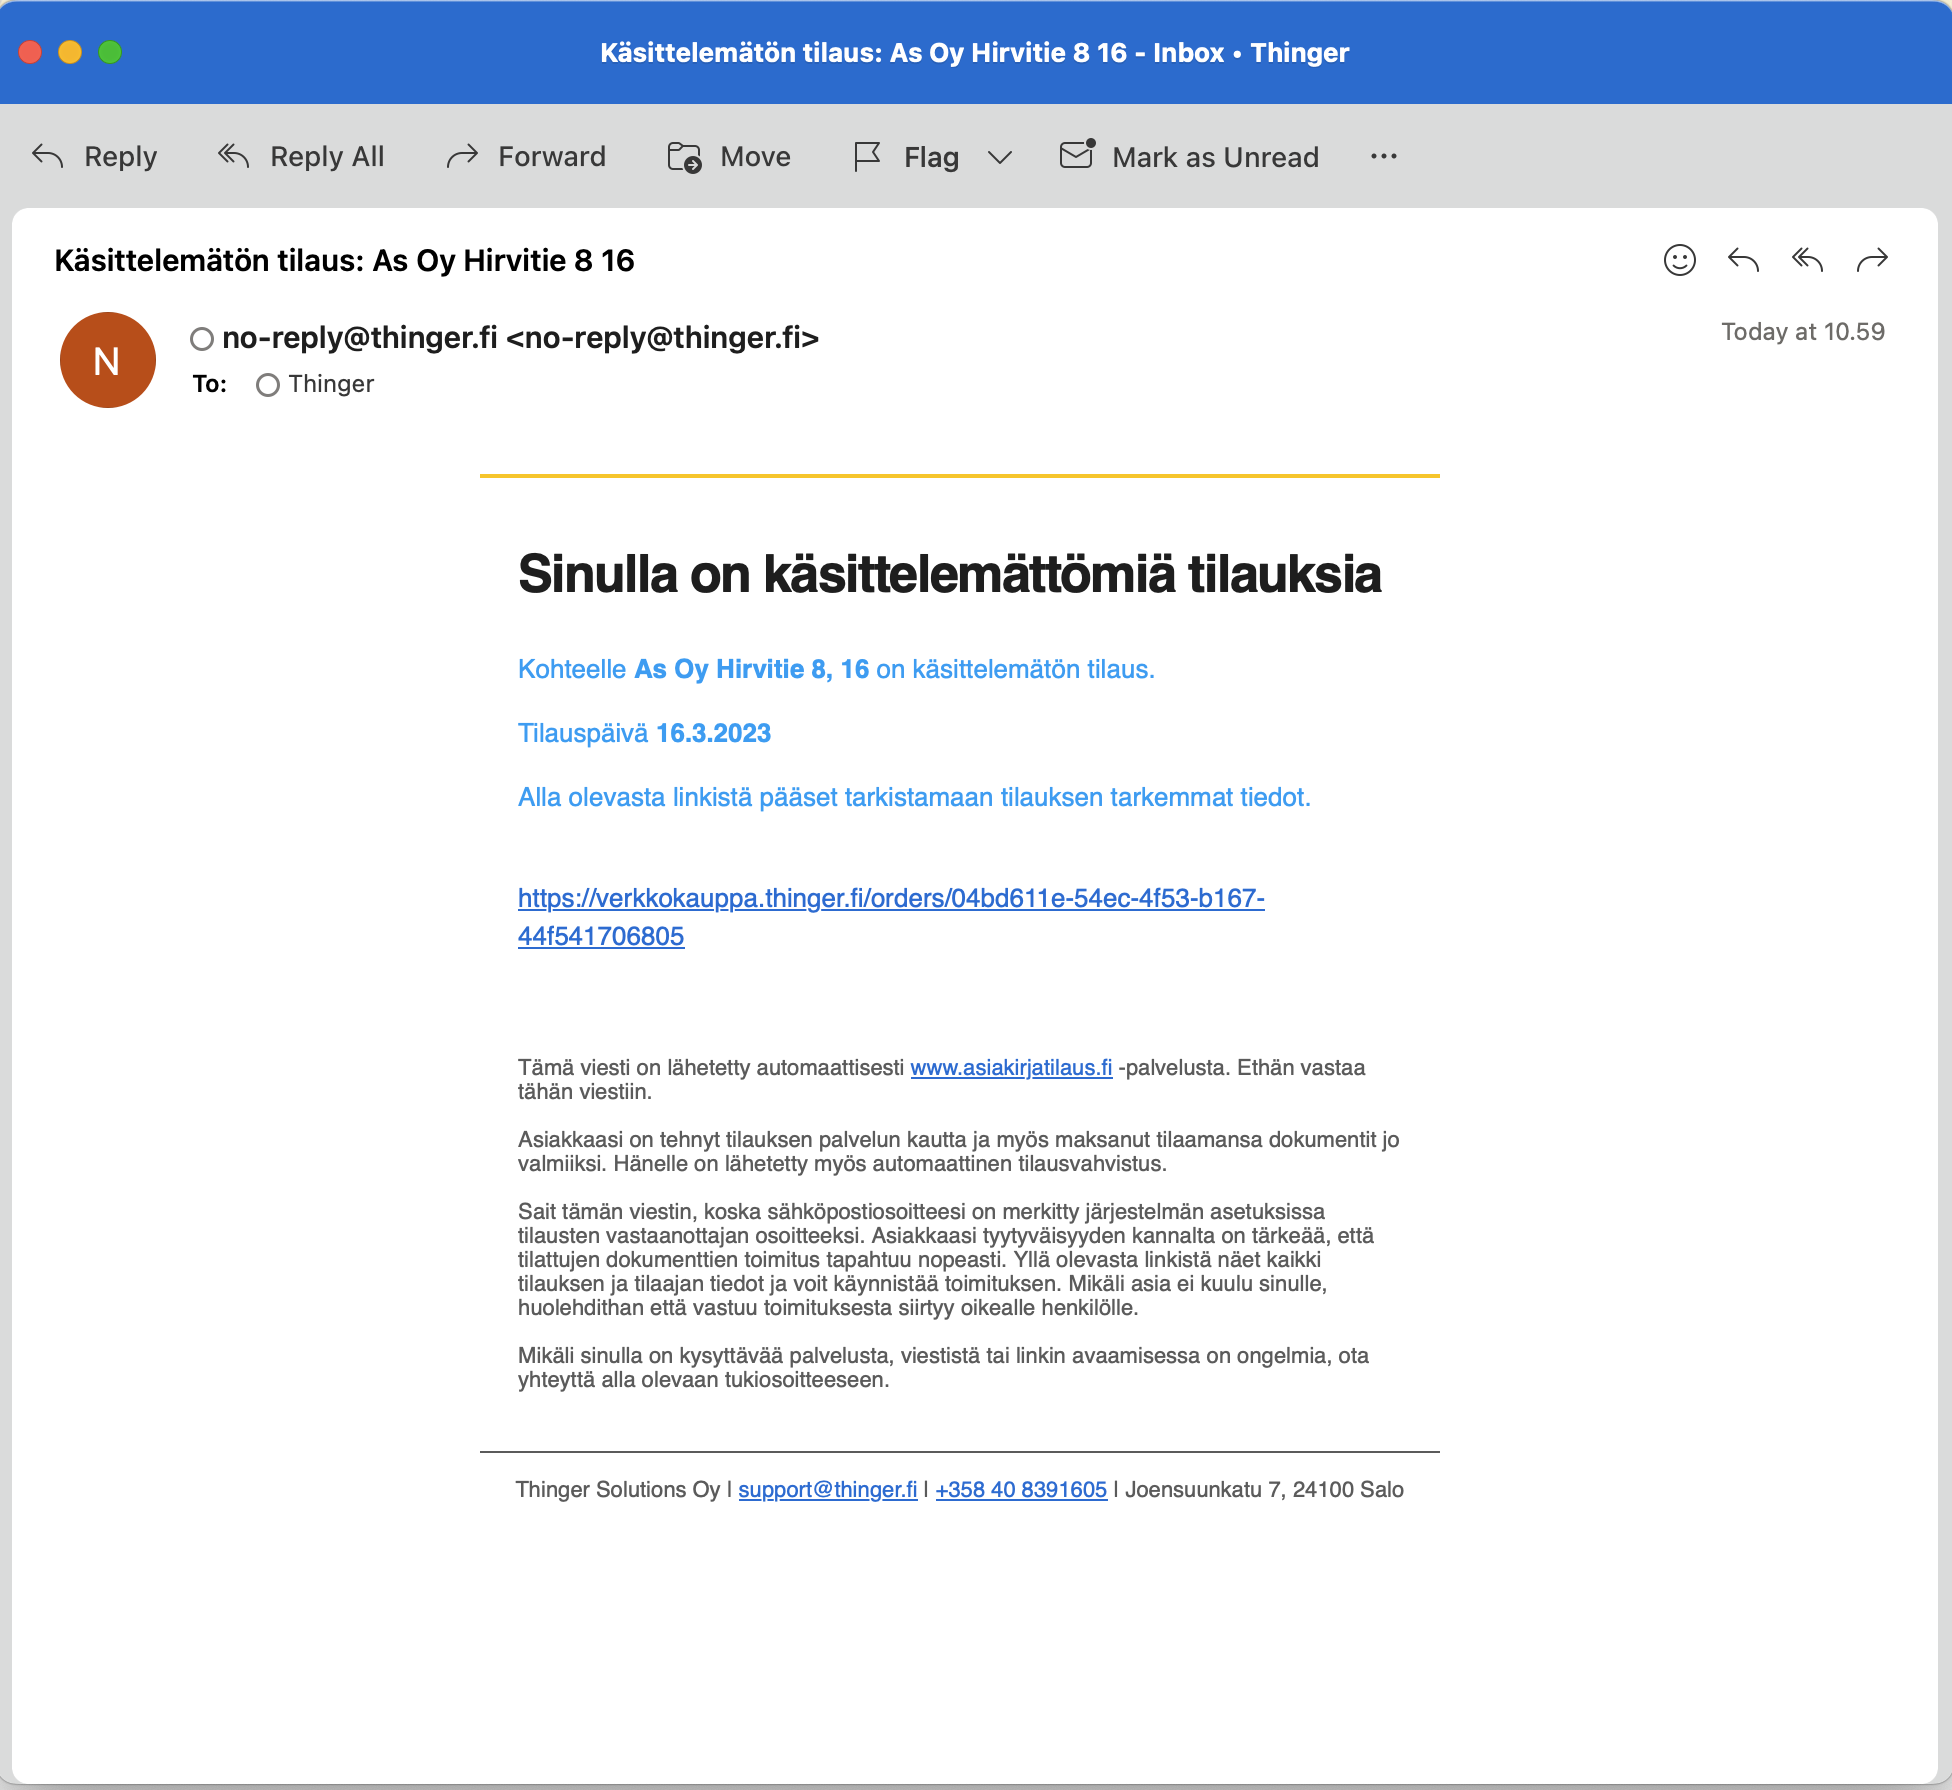The height and width of the screenshot is (1790, 1952).
Task: Click the green fullscreen window button
Action: tap(110, 52)
